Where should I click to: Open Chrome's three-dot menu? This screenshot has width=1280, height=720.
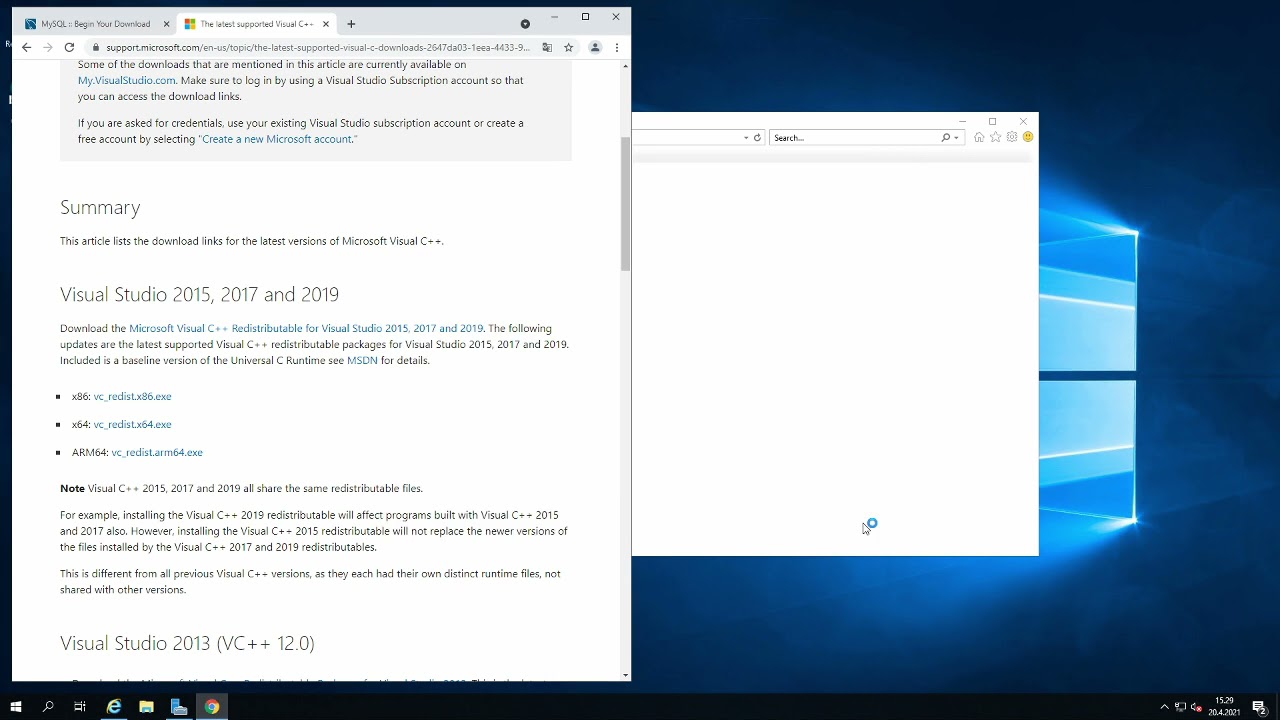(x=617, y=47)
